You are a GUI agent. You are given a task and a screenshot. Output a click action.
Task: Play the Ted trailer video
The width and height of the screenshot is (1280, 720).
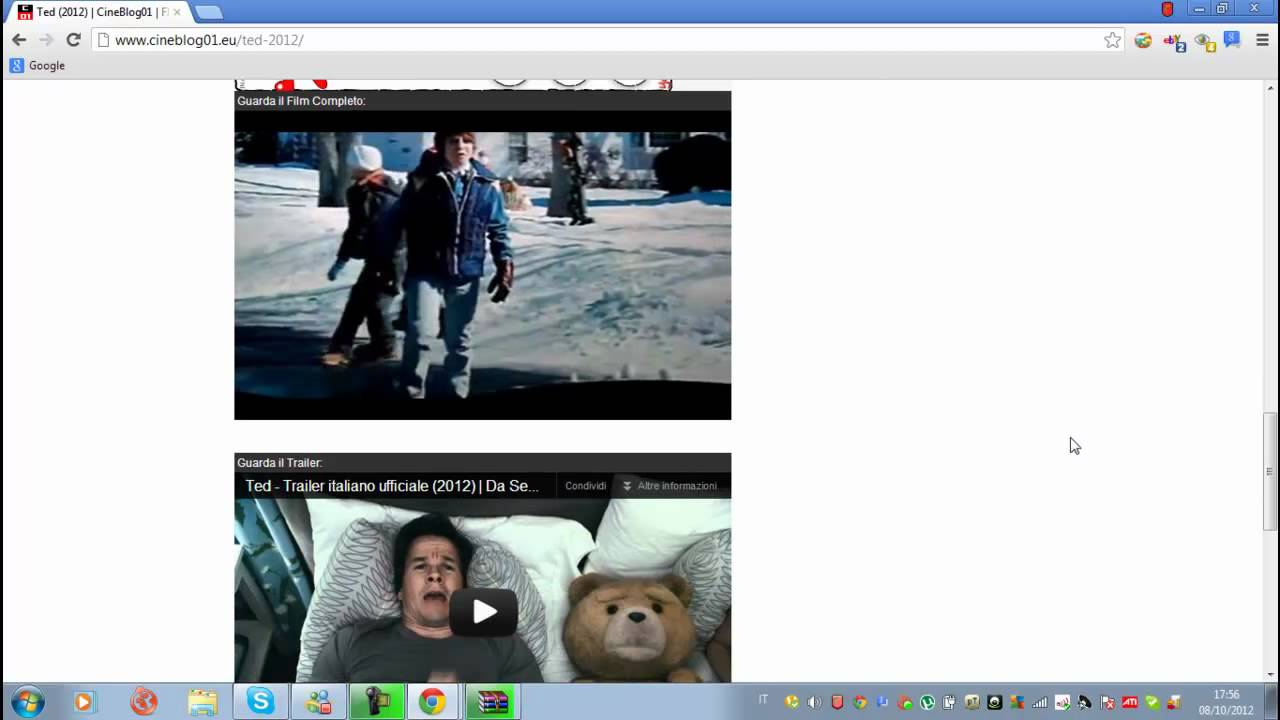click(x=484, y=611)
